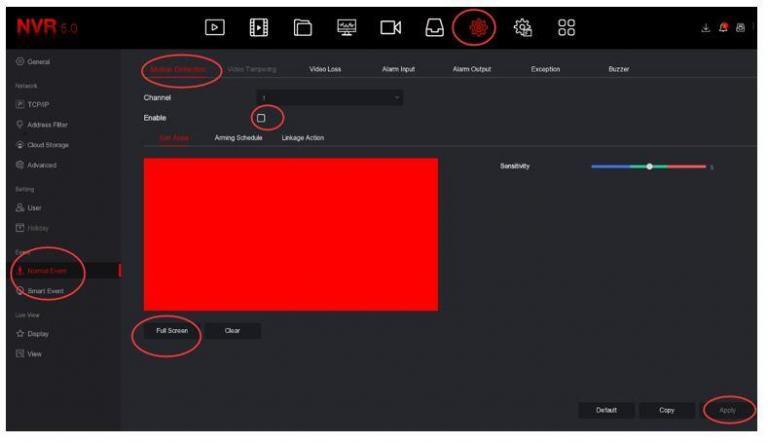Click the Full Screen button
768x443 pixels.
click(x=172, y=331)
